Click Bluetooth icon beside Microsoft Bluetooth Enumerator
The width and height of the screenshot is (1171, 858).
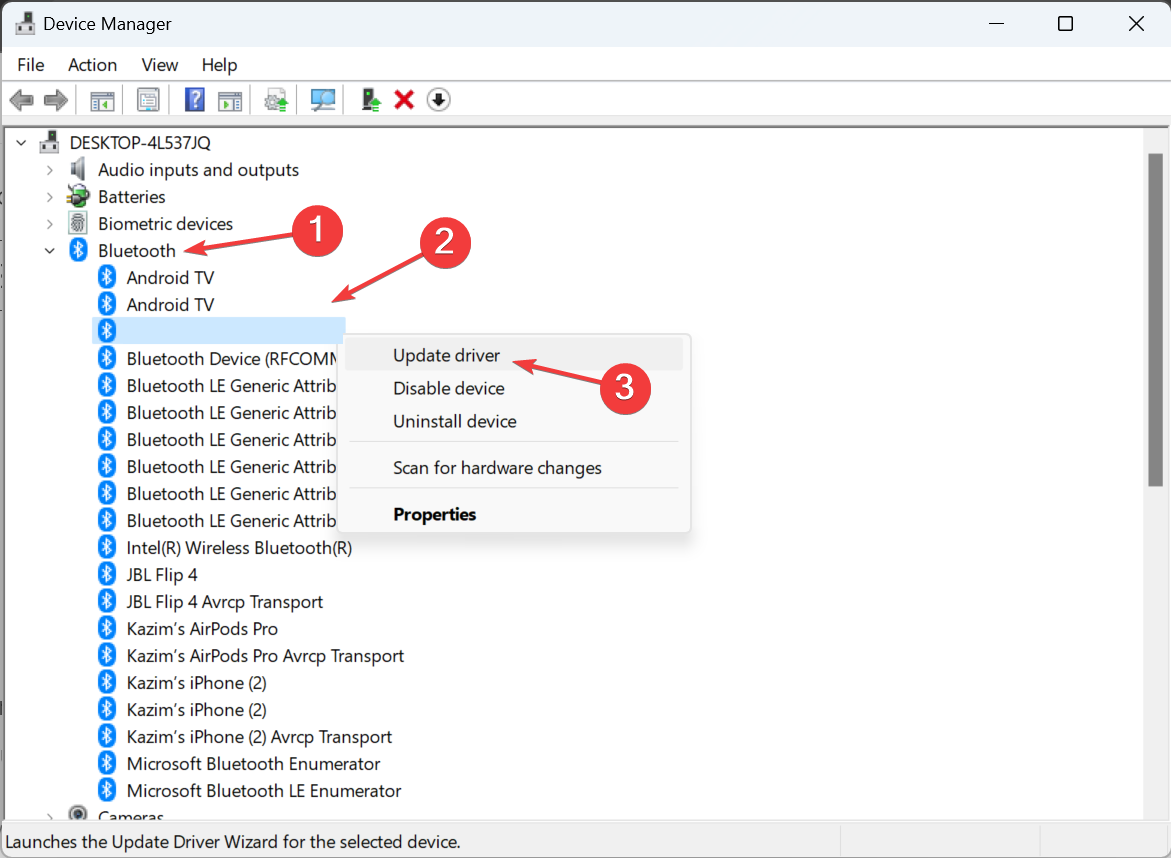pyautogui.click(x=107, y=763)
